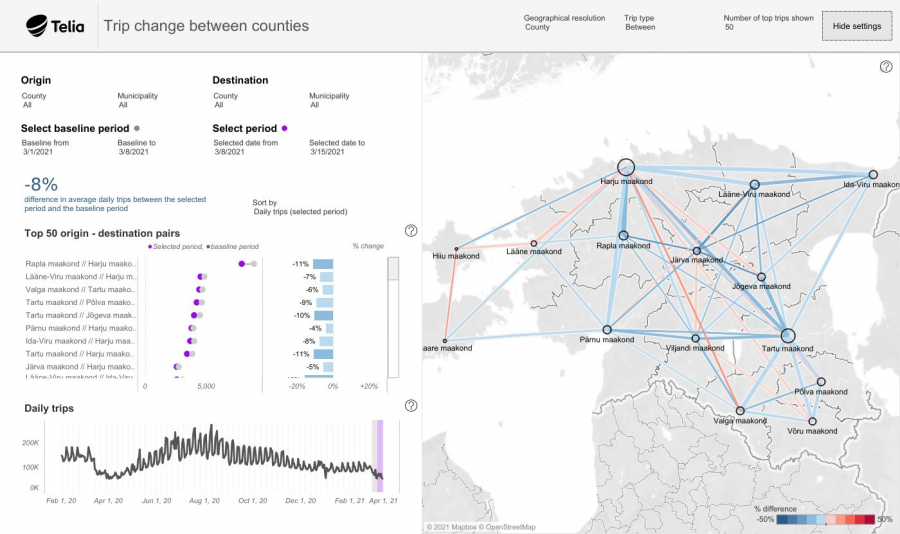Select Ida-Viru maakond // Harju row
900x534 pixels.
[81, 341]
